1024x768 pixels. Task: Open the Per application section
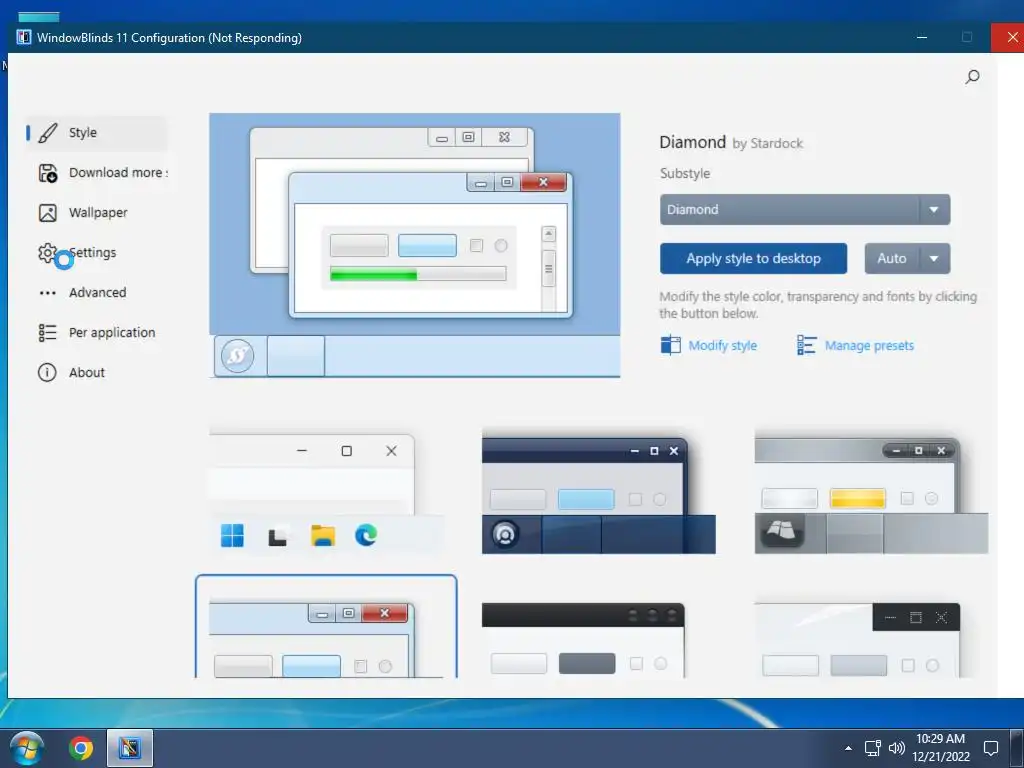pyautogui.click(x=97, y=332)
